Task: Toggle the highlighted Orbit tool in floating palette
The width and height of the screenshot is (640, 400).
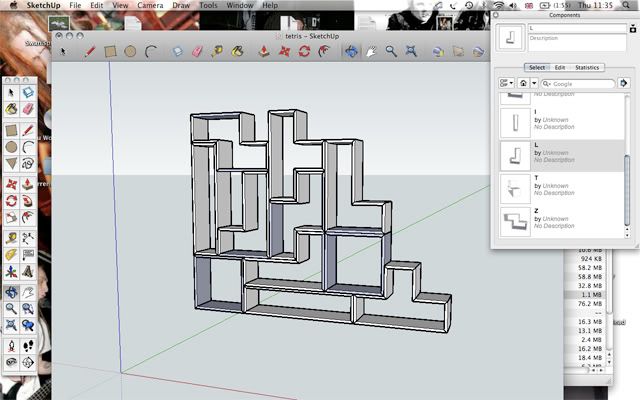Action: tap(11, 292)
